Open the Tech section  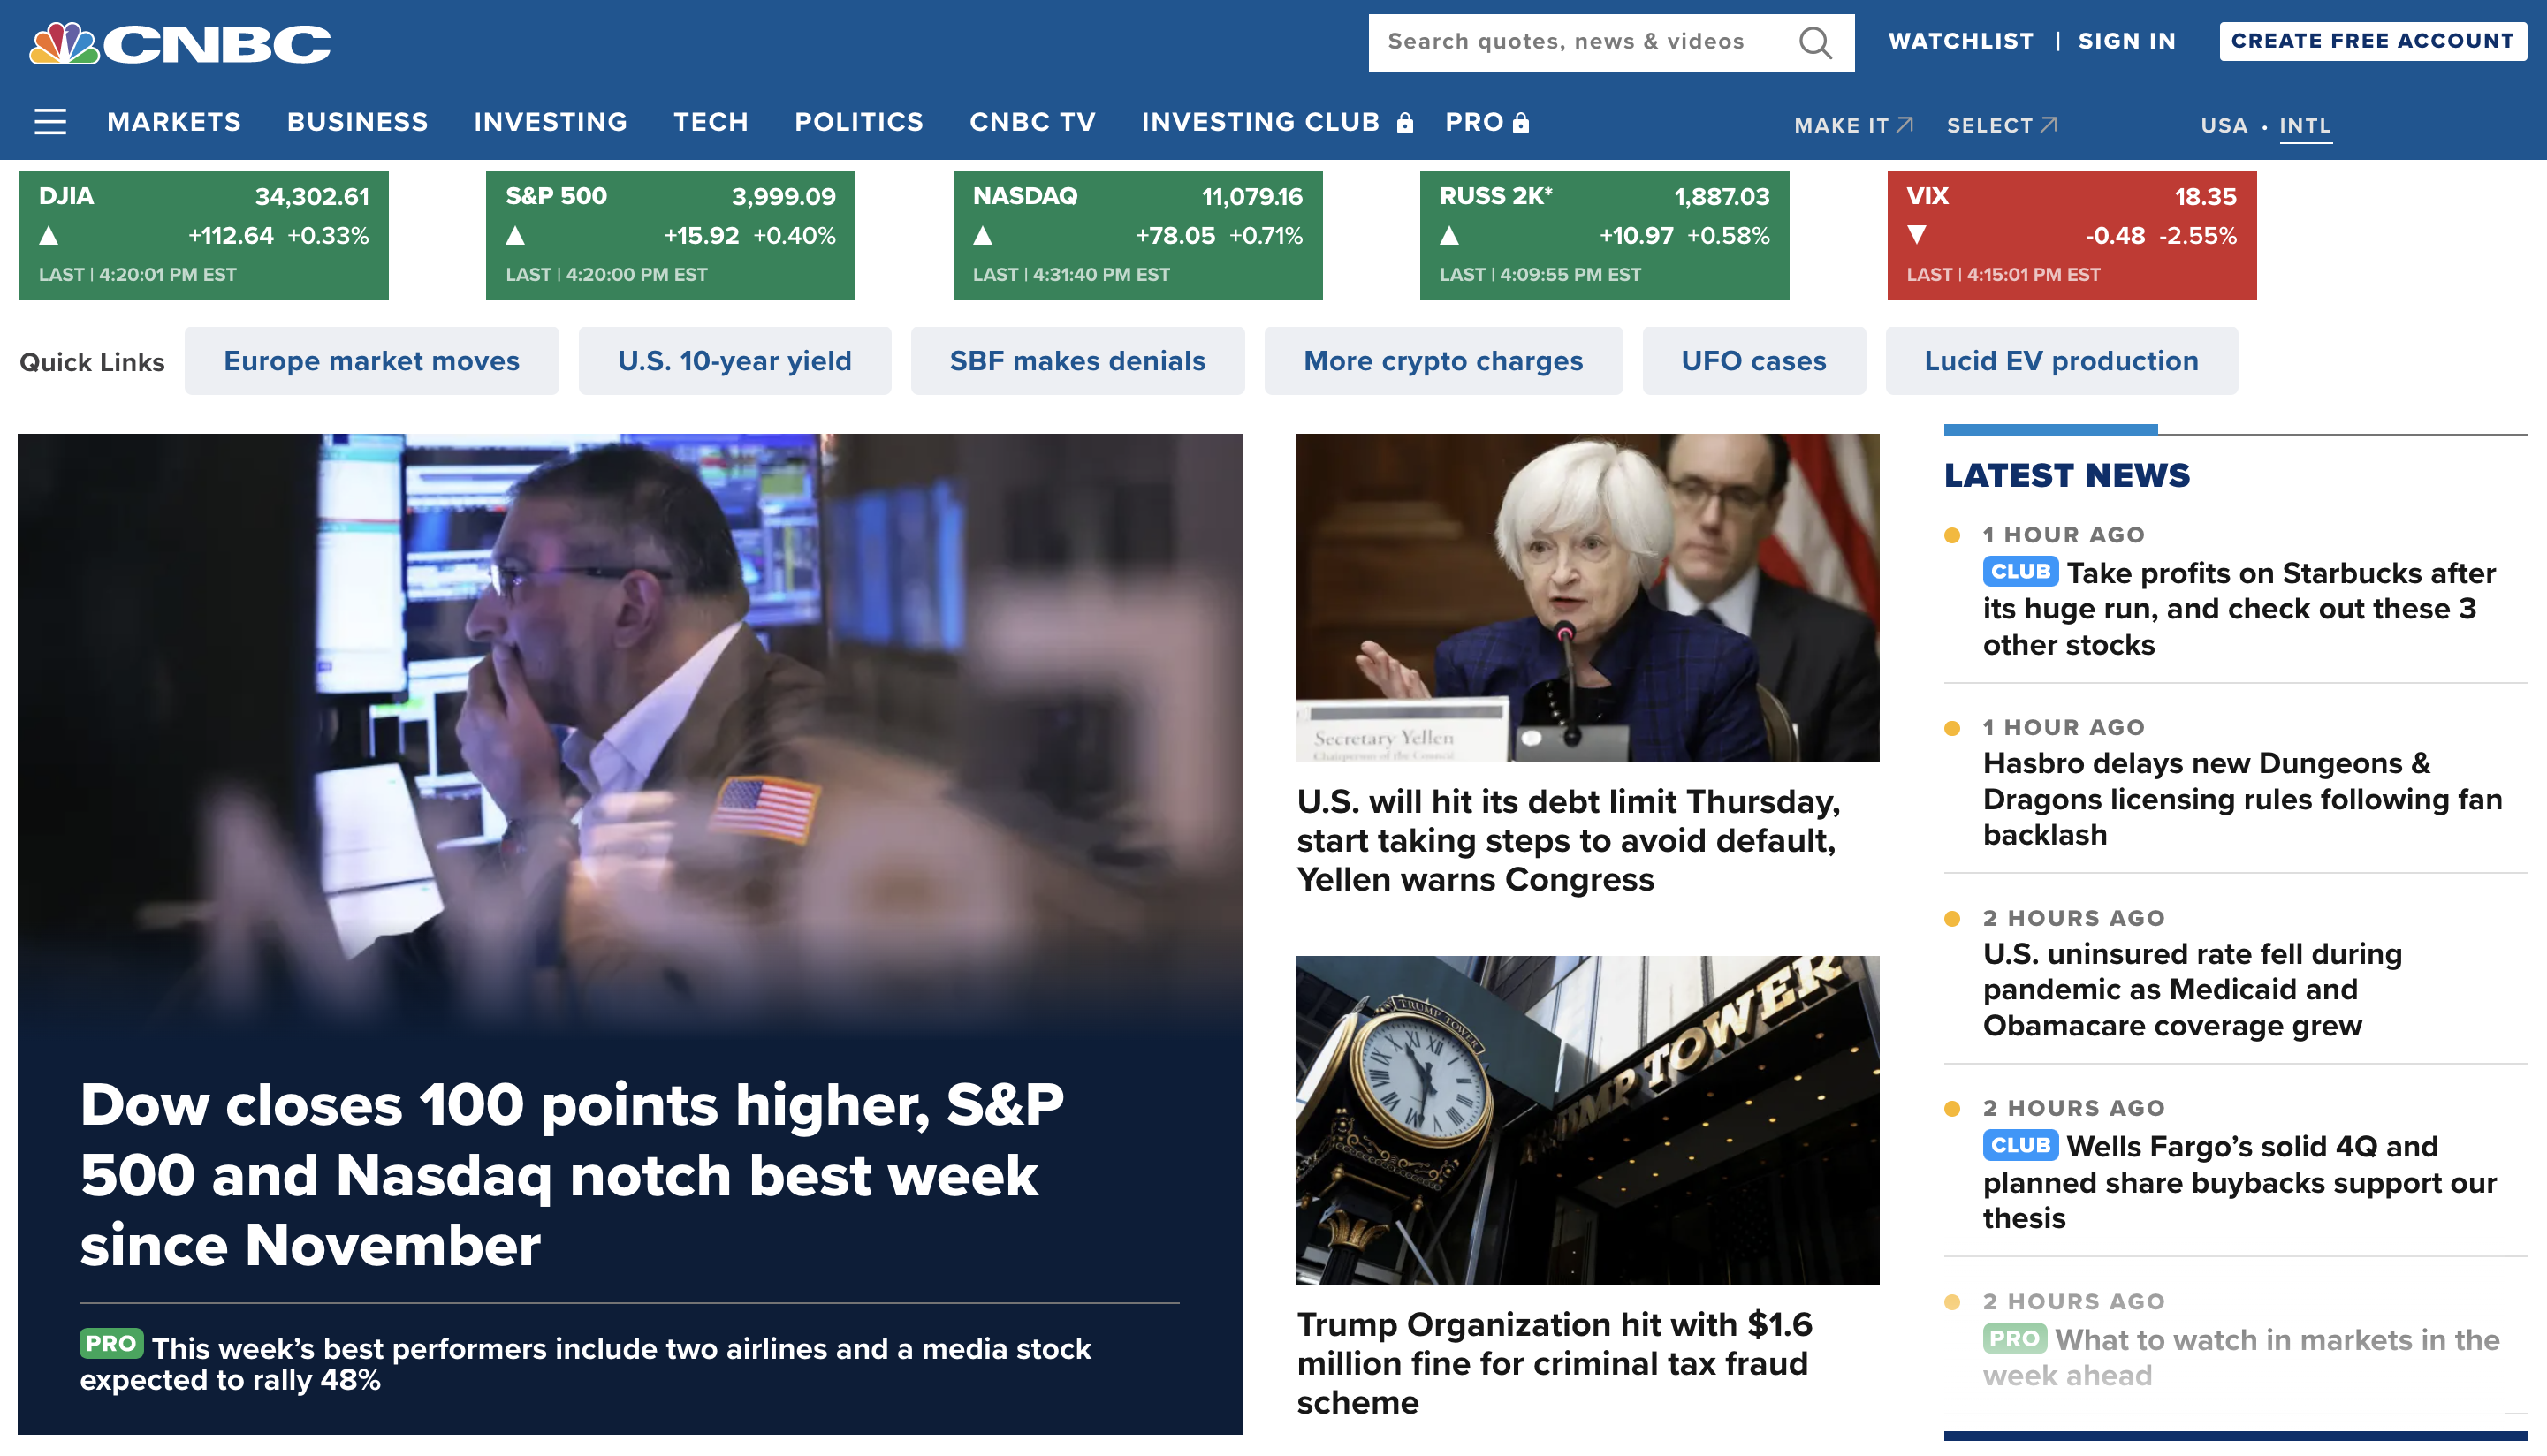[710, 122]
